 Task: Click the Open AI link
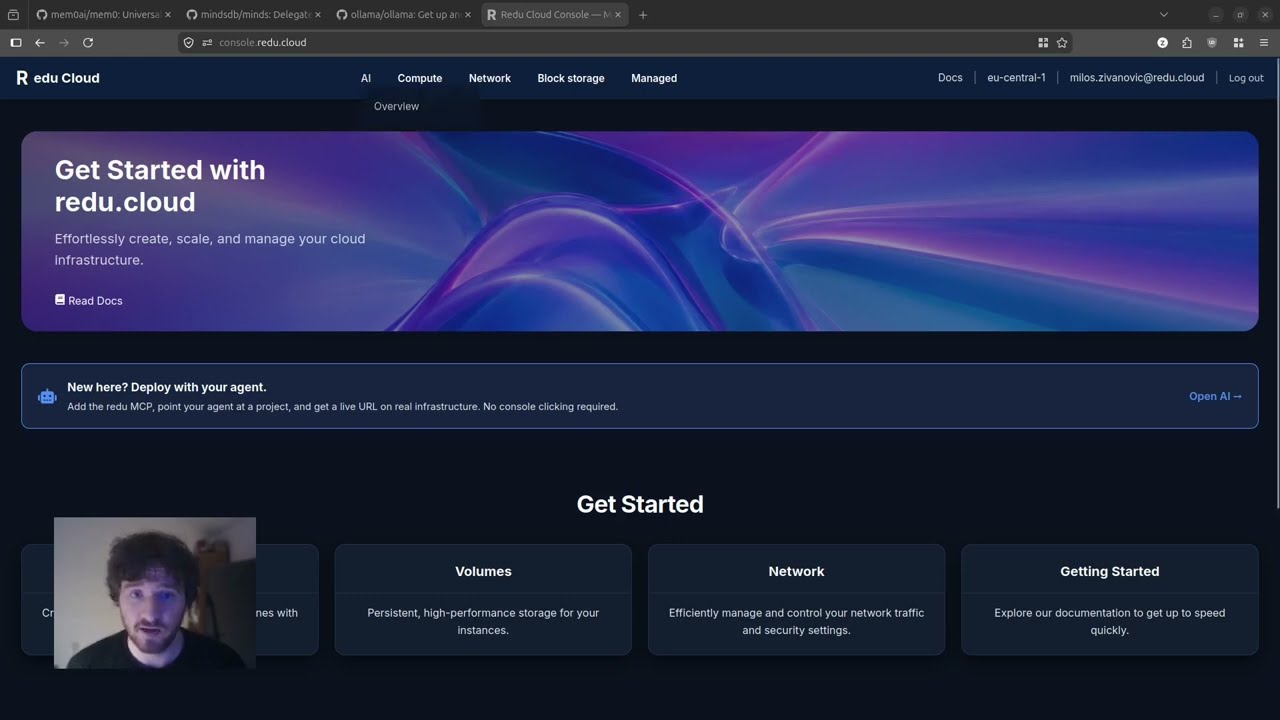[x=1215, y=396]
